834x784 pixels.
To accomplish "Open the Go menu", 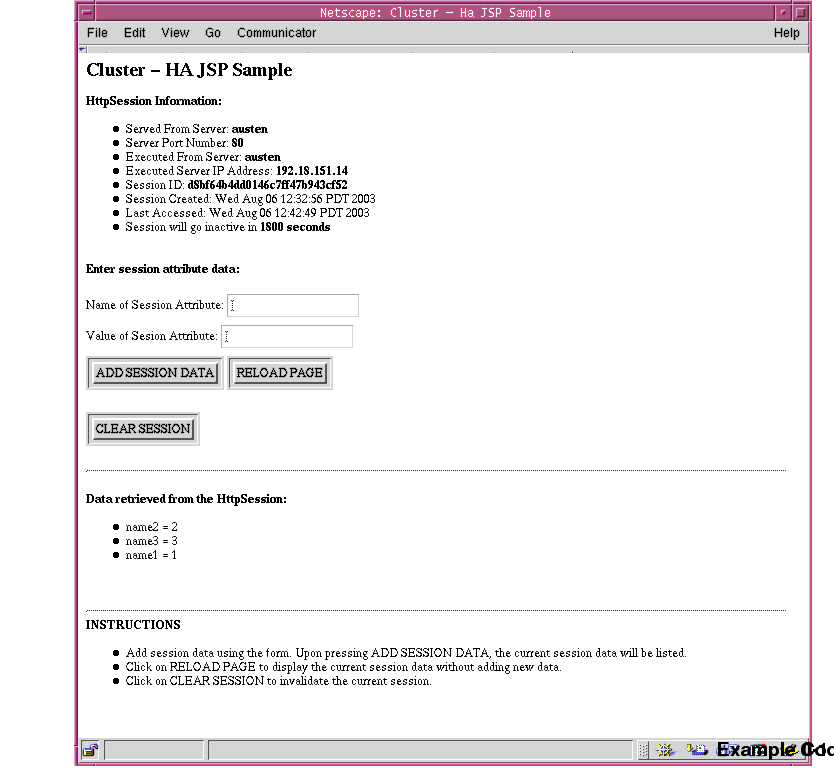I will (212, 32).
